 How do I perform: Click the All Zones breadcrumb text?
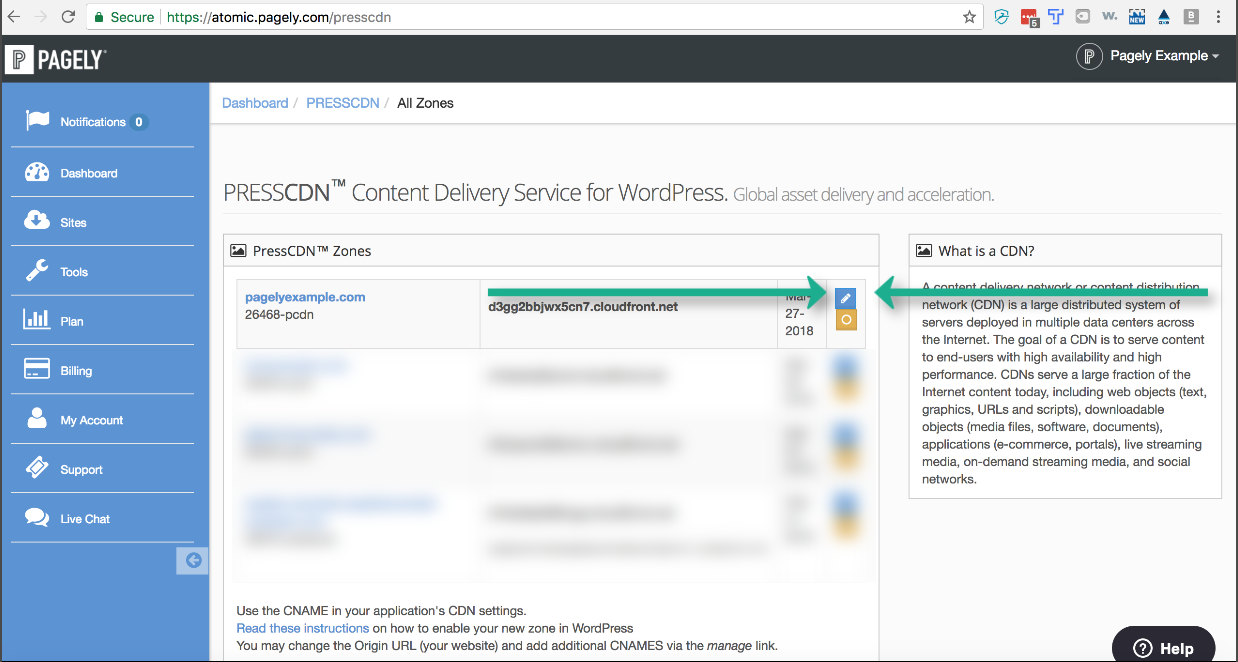[425, 103]
